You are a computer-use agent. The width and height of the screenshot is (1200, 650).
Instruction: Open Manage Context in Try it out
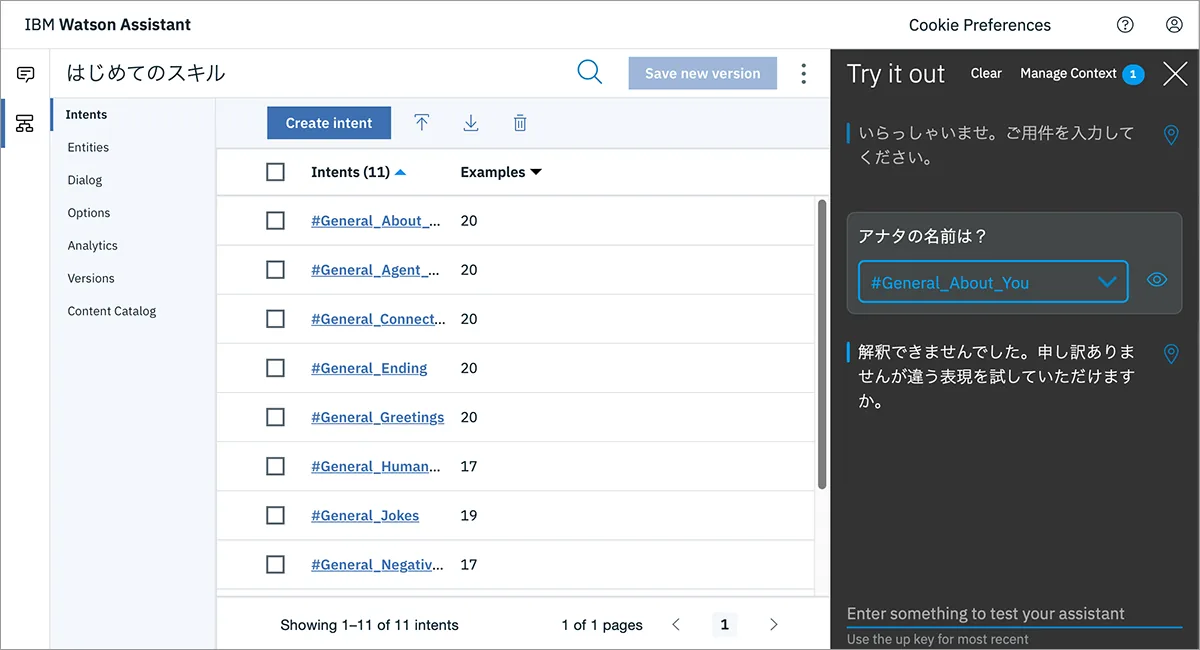click(1082, 73)
